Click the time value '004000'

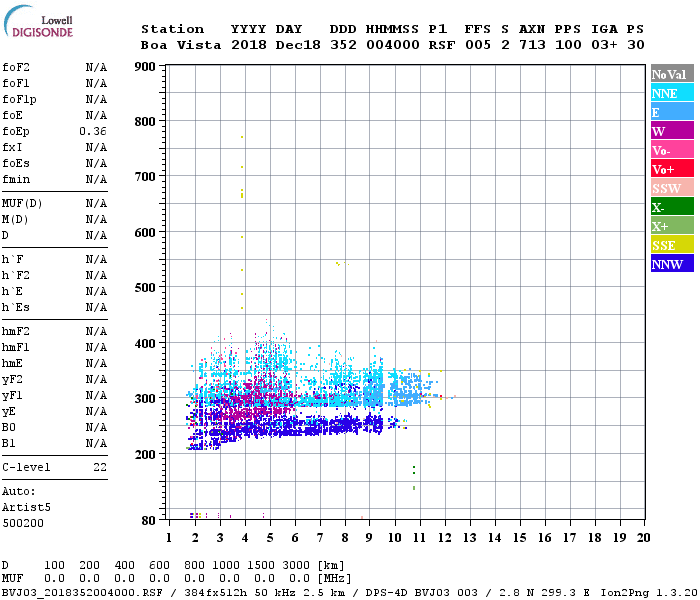pos(393,45)
